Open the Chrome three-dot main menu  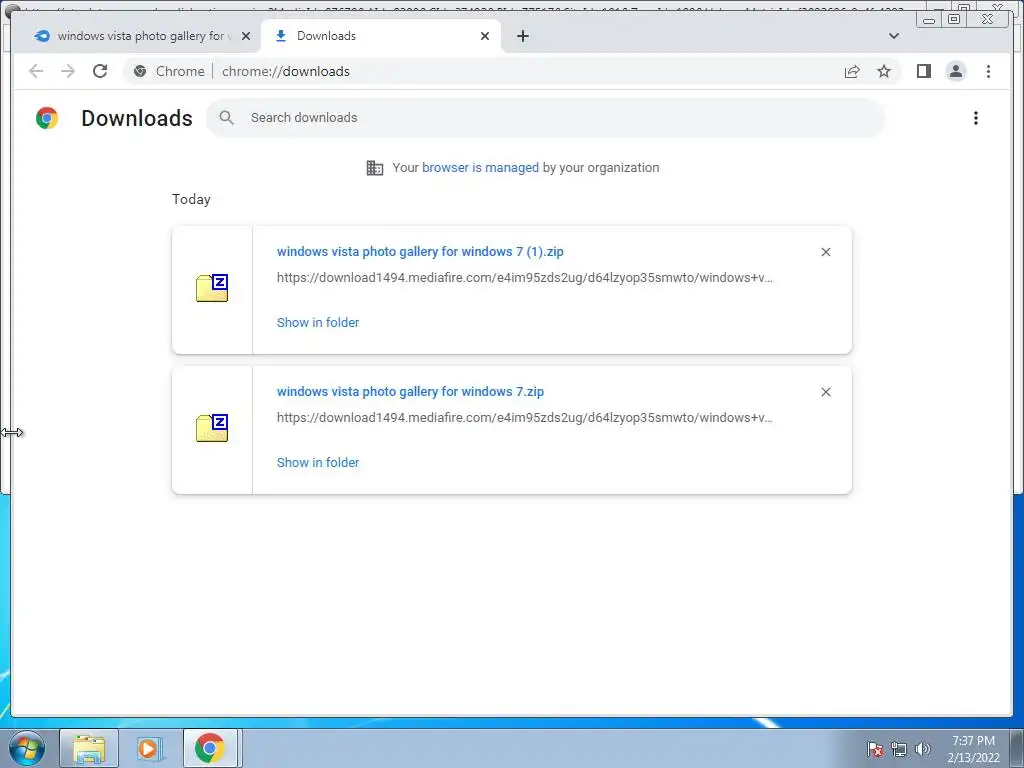[x=988, y=71]
